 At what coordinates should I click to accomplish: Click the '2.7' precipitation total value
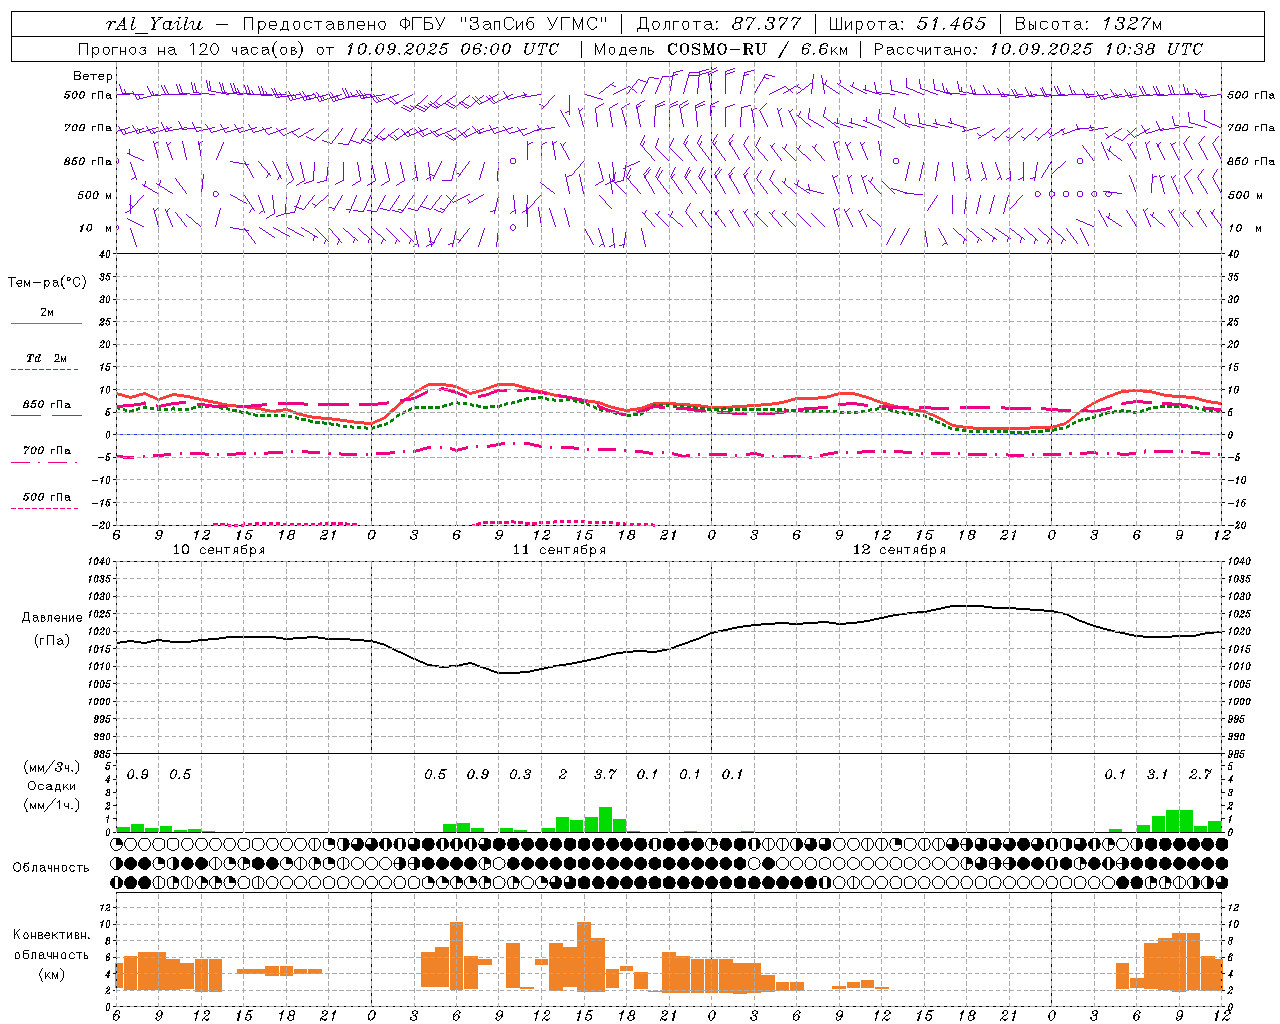pyautogui.click(x=1200, y=775)
